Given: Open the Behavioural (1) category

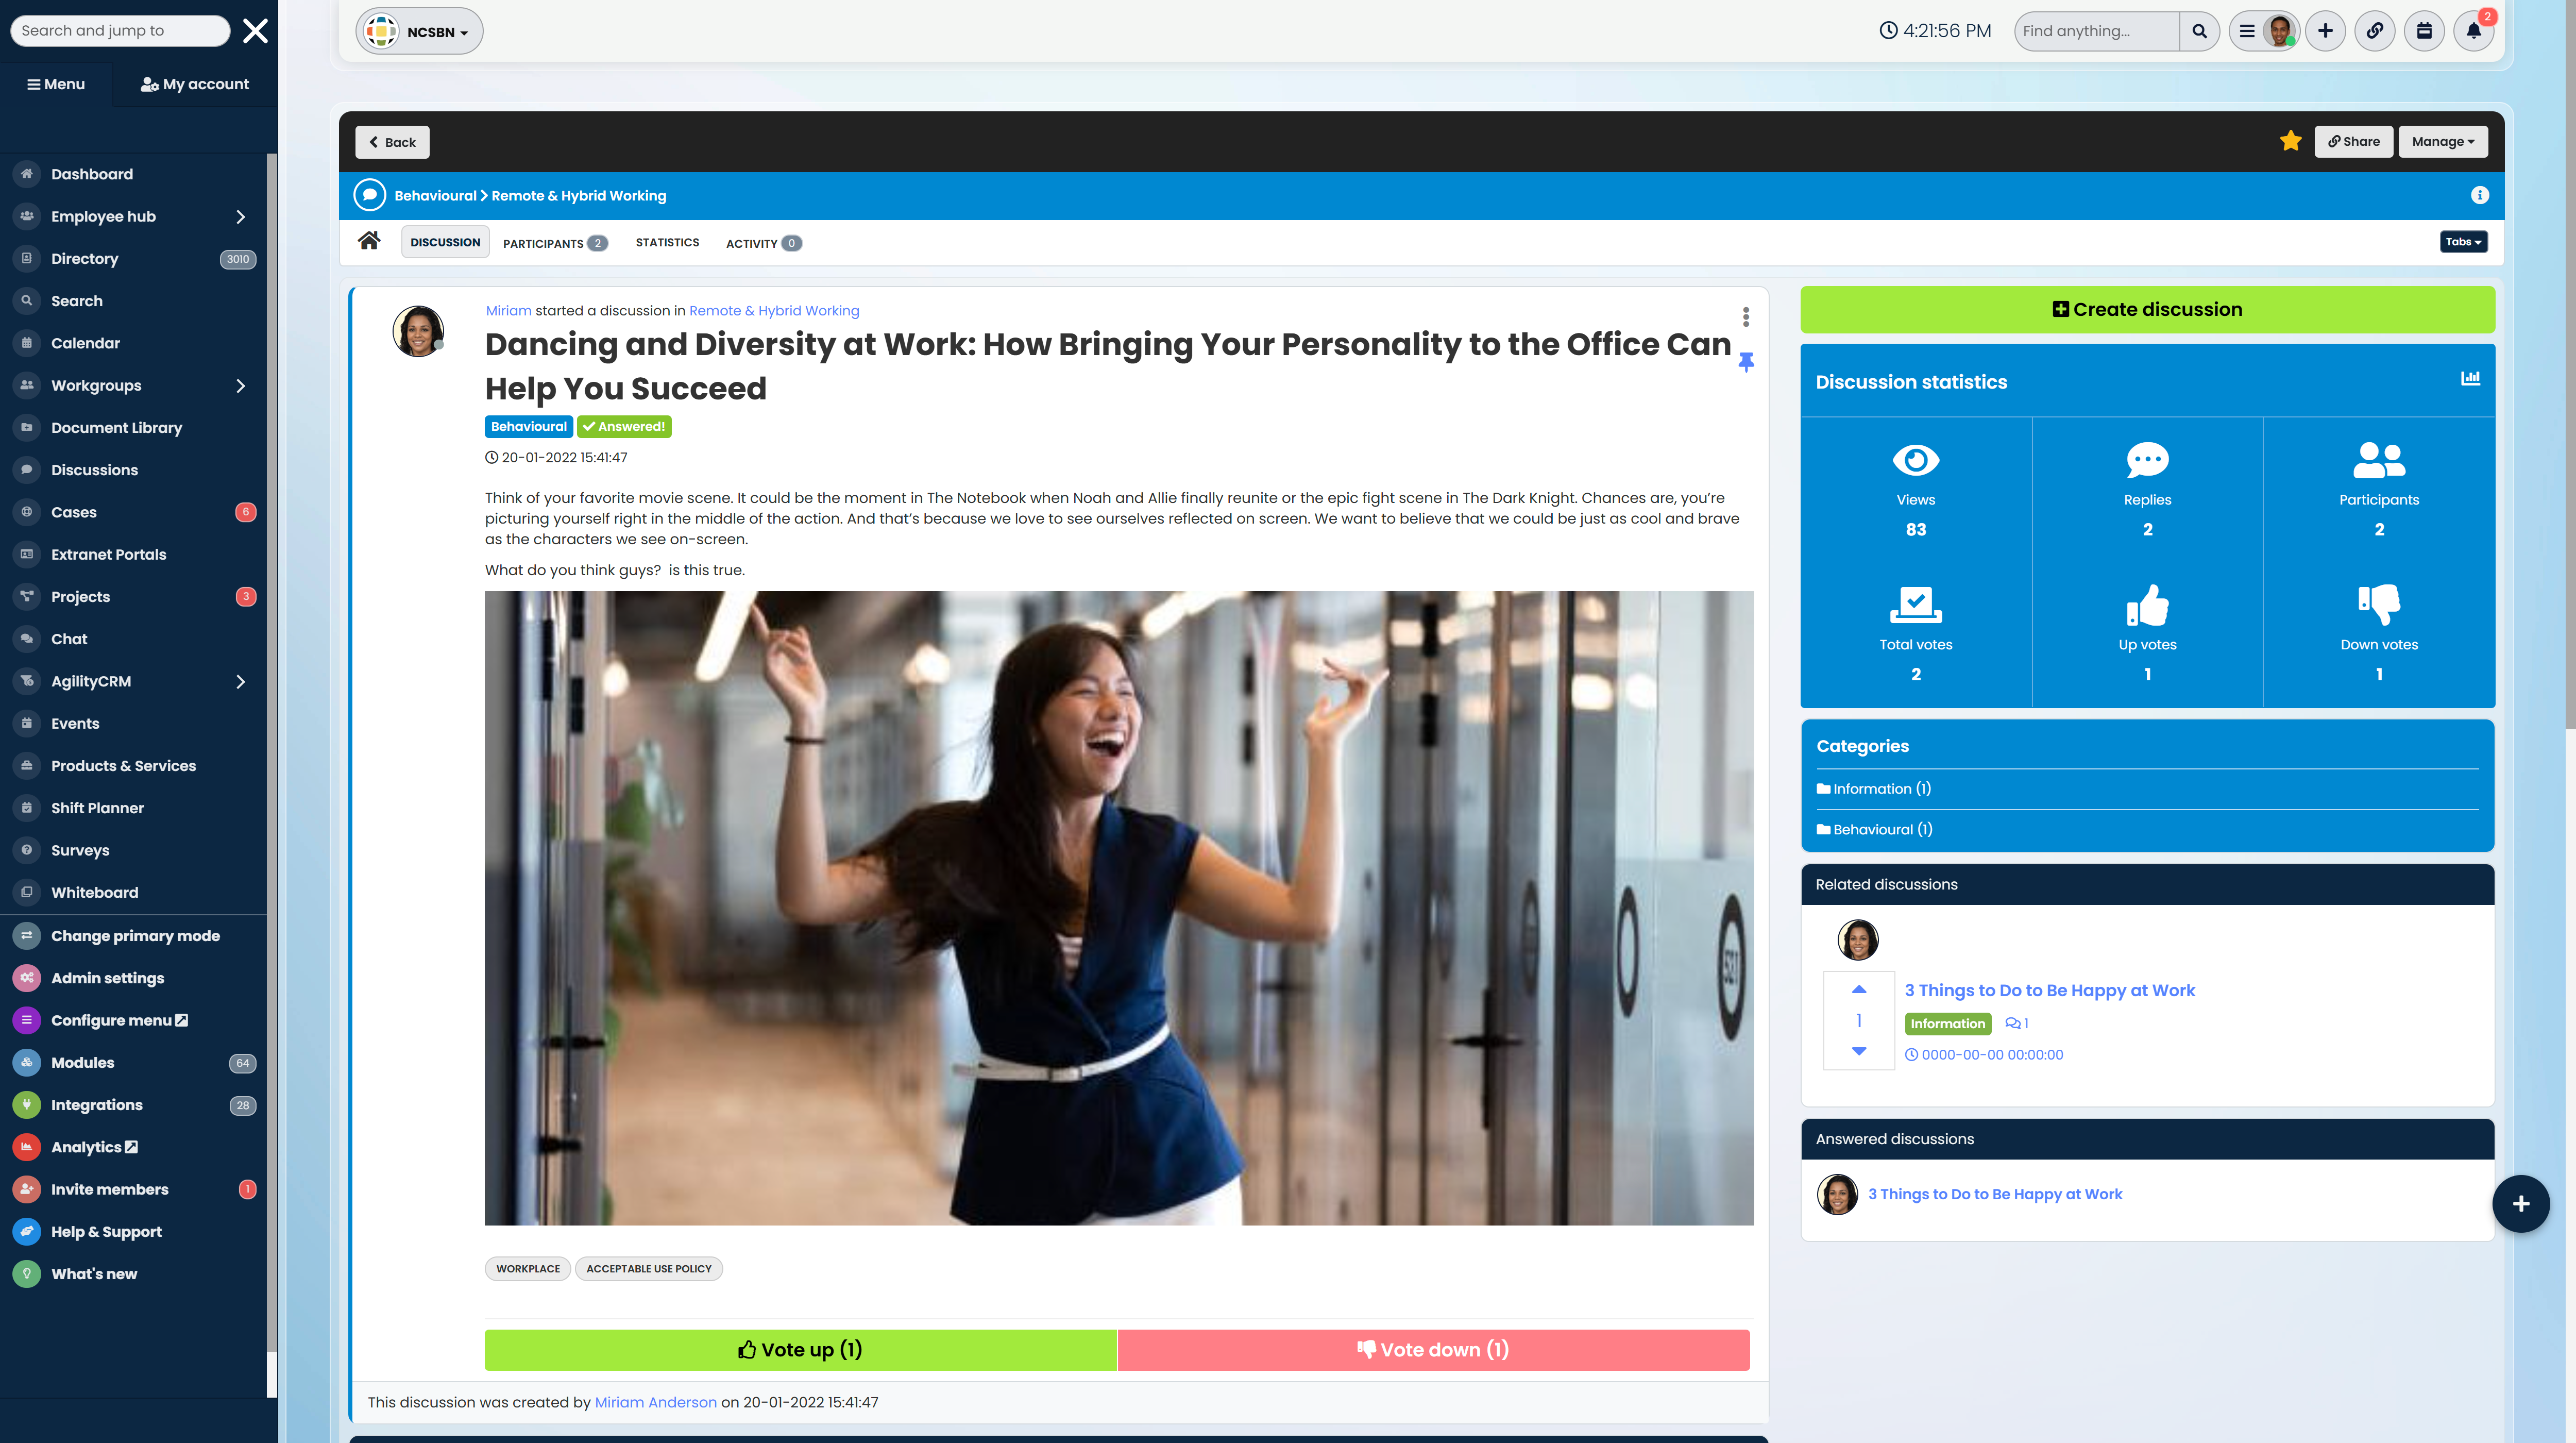Looking at the screenshot, I should [1874, 829].
